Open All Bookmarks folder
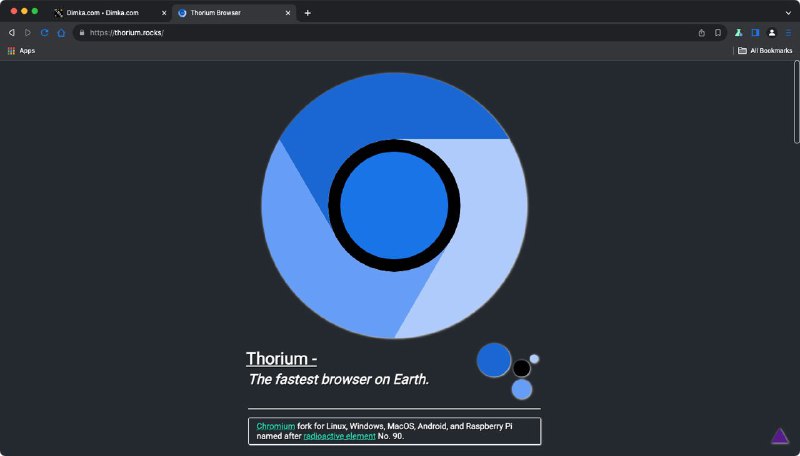800x456 pixels. [x=765, y=50]
